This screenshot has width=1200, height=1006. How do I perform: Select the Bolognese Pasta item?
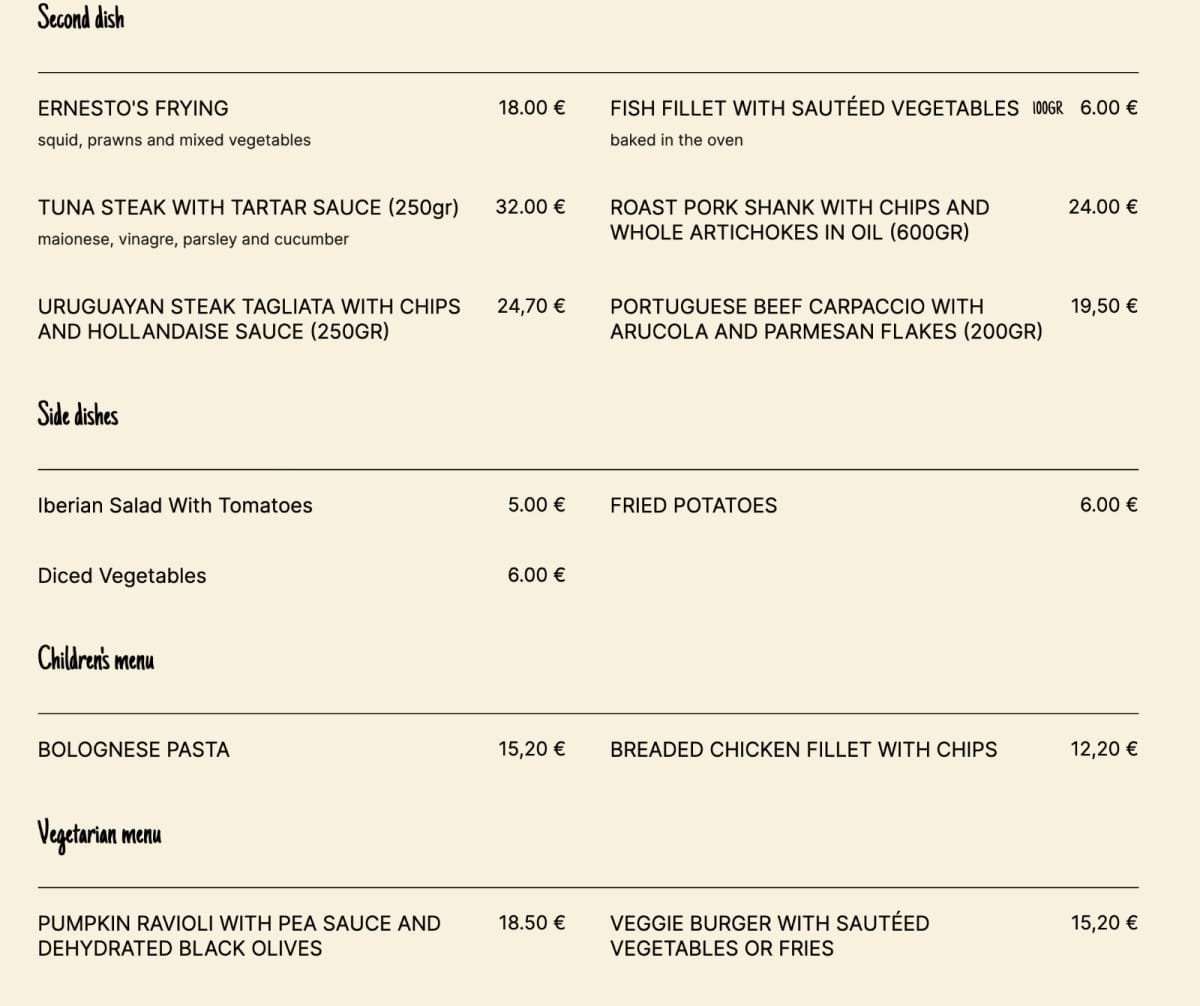click(134, 750)
